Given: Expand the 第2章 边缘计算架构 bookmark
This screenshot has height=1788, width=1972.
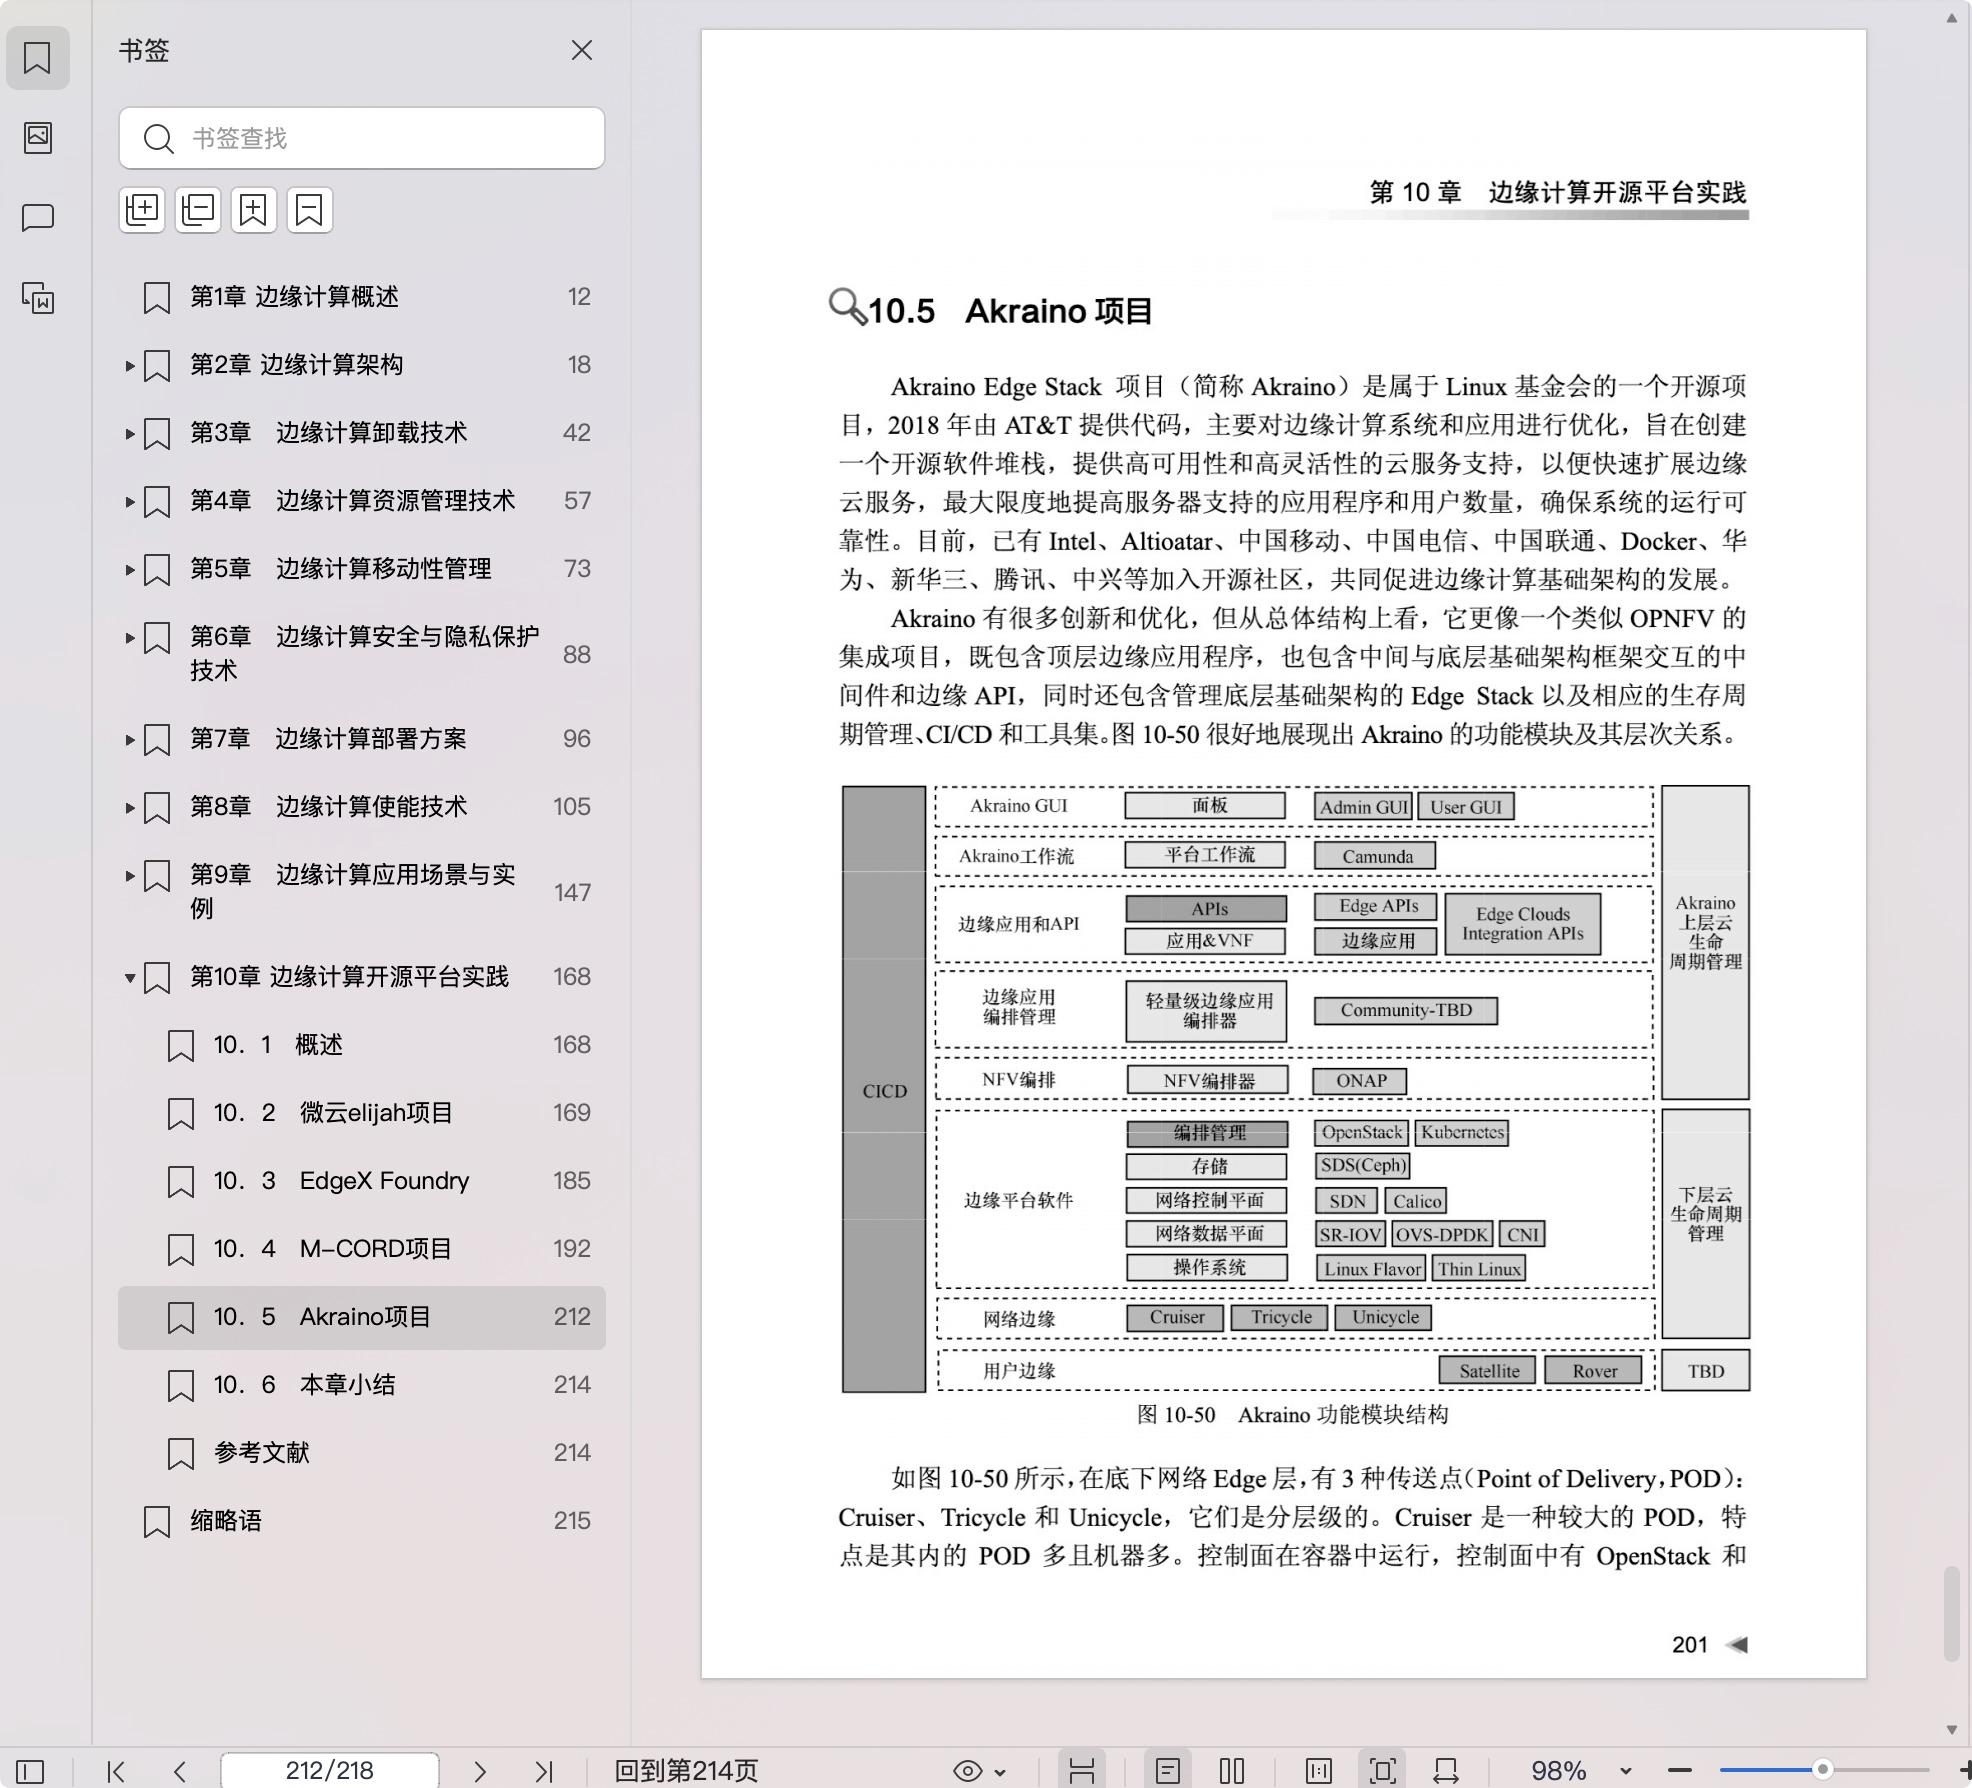Looking at the screenshot, I should click(130, 366).
